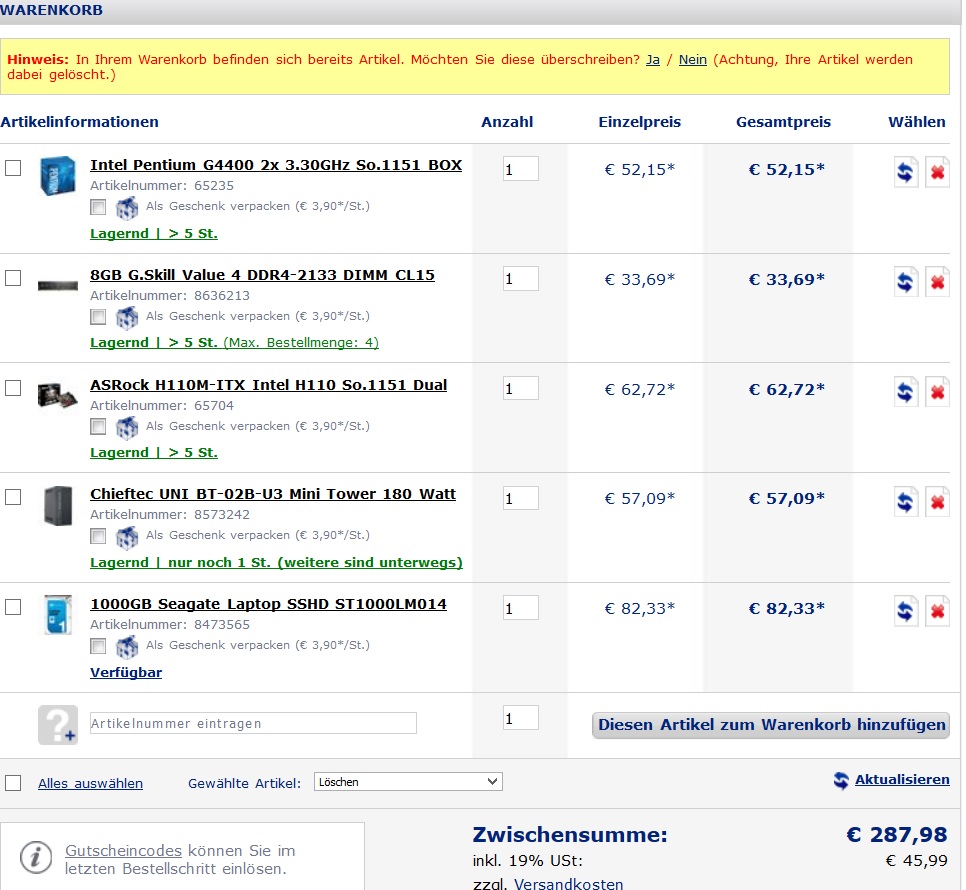
Task: Delete Intel Pentium G4400 with the red X
Action: click(x=937, y=172)
